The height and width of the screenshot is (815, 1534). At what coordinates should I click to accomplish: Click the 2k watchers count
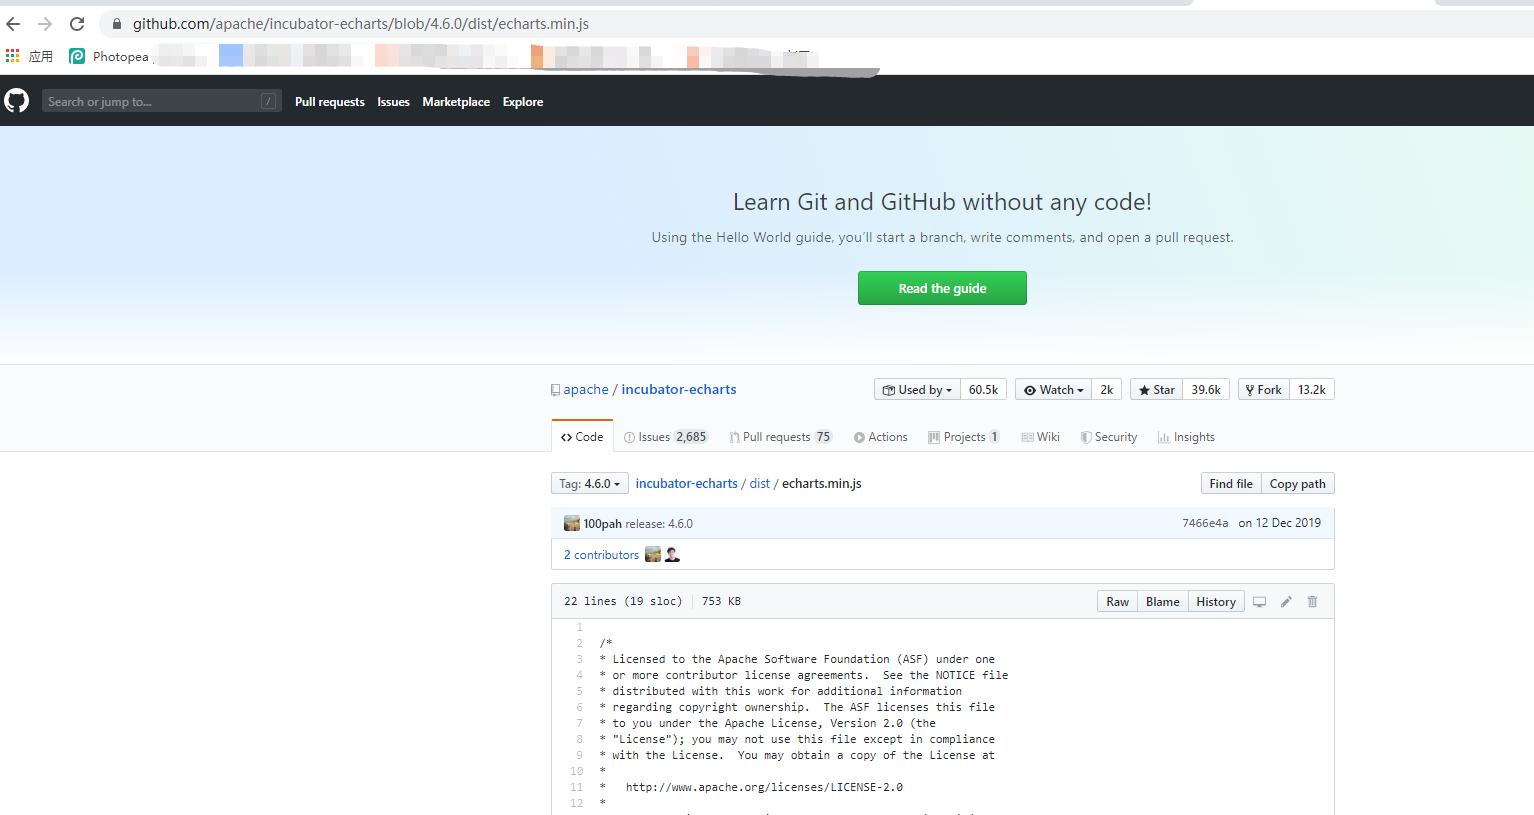click(1107, 390)
